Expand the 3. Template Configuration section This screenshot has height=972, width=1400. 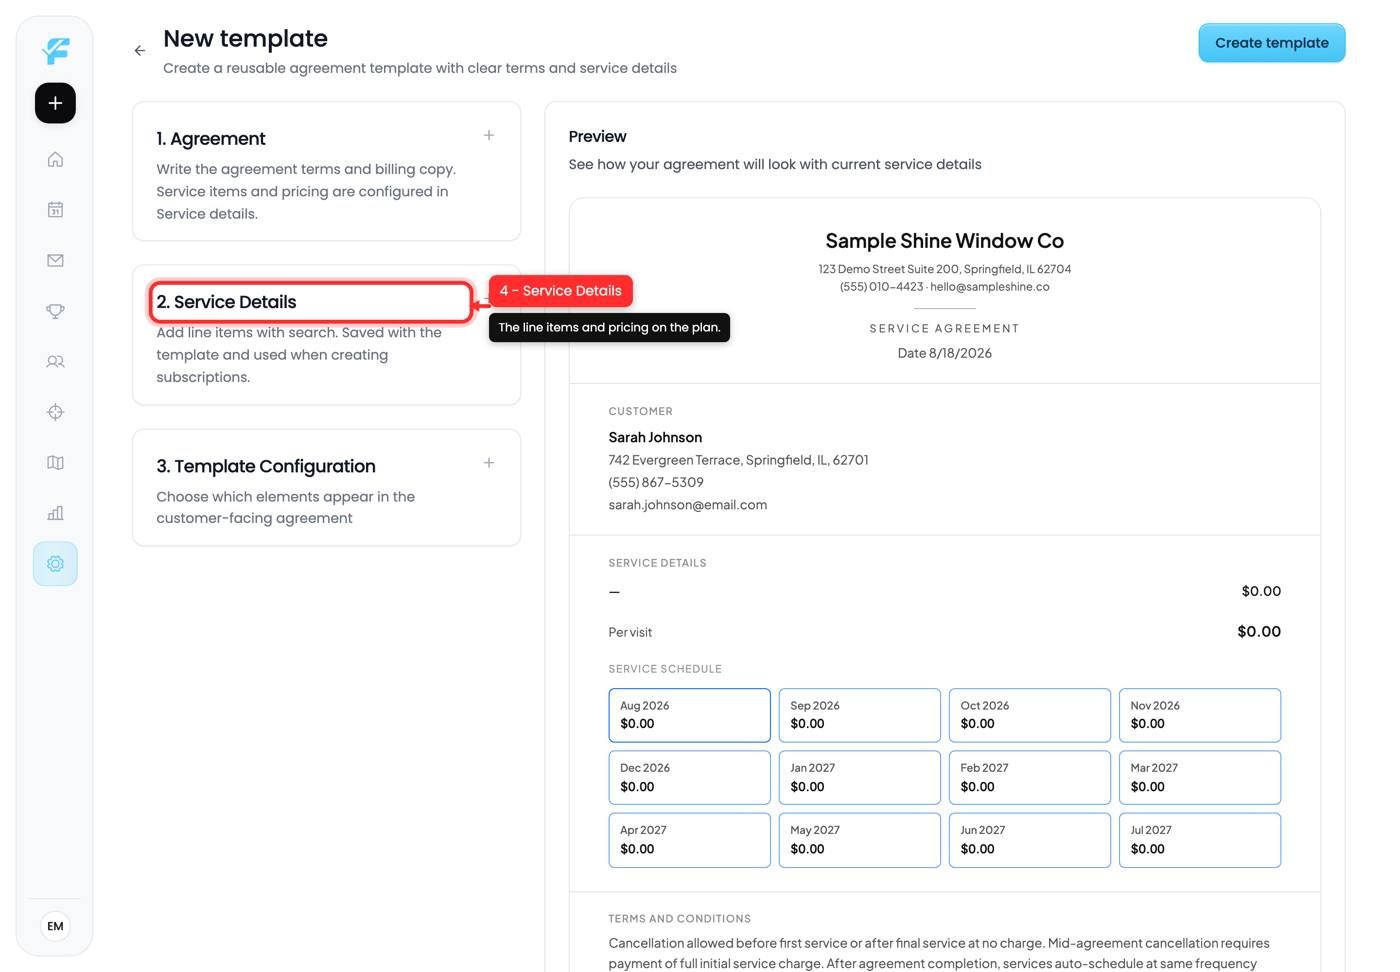tap(489, 463)
